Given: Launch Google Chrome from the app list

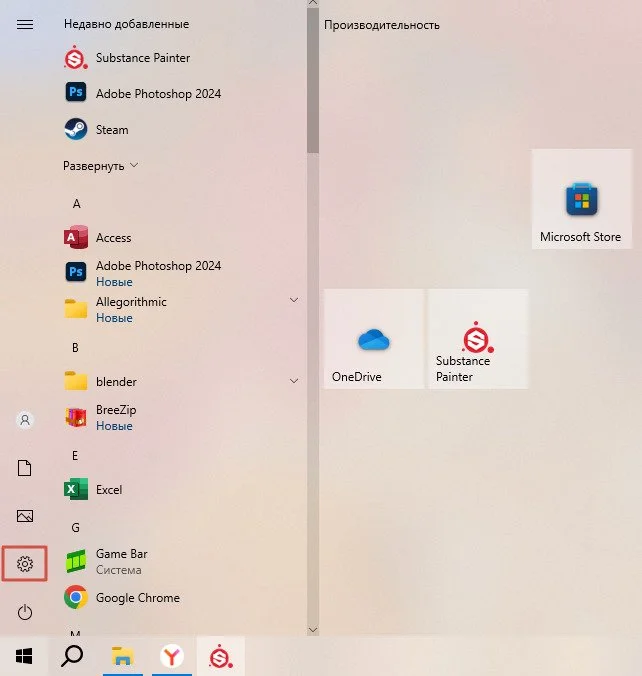Looking at the screenshot, I should [122, 598].
